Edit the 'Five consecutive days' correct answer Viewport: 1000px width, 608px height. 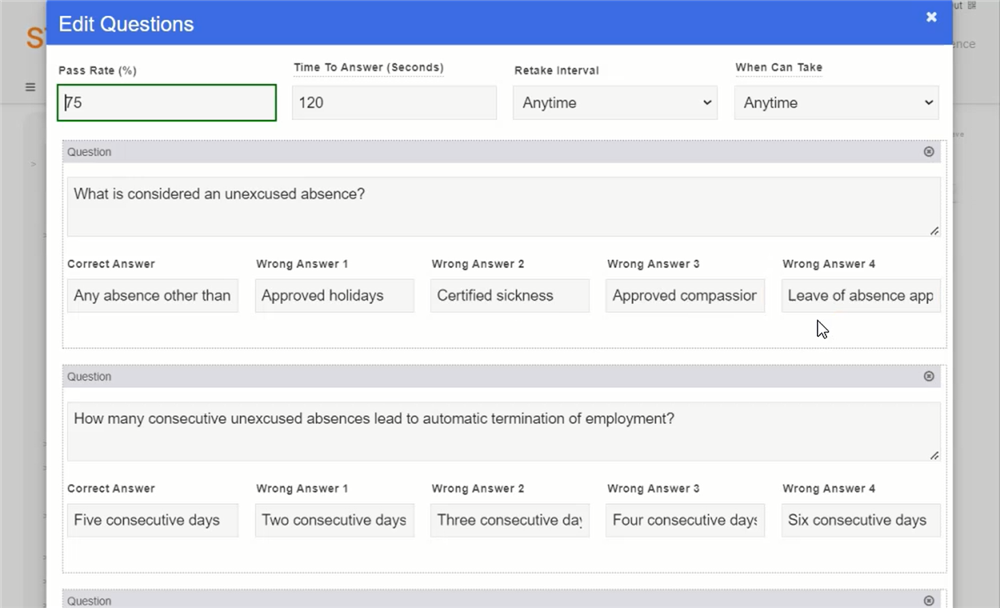(152, 520)
